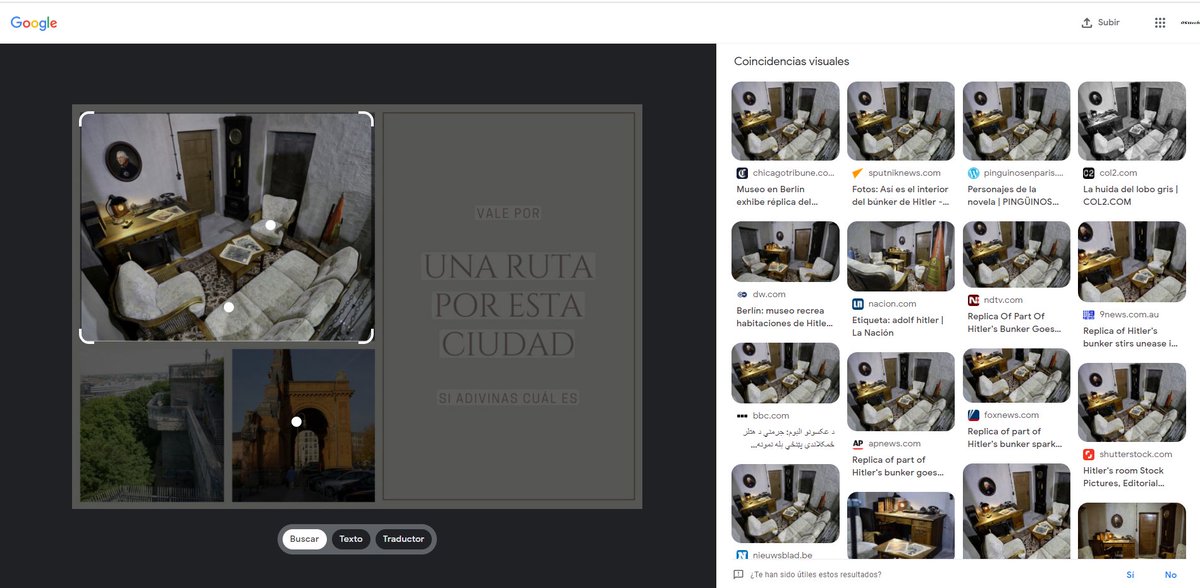The width and height of the screenshot is (1200, 588).
Task: Click the bbc.com favicon
Action: (742, 416)
